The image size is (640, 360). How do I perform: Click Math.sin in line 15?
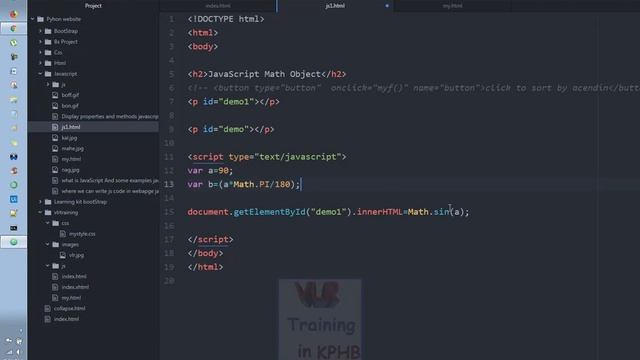coord(429,212)
